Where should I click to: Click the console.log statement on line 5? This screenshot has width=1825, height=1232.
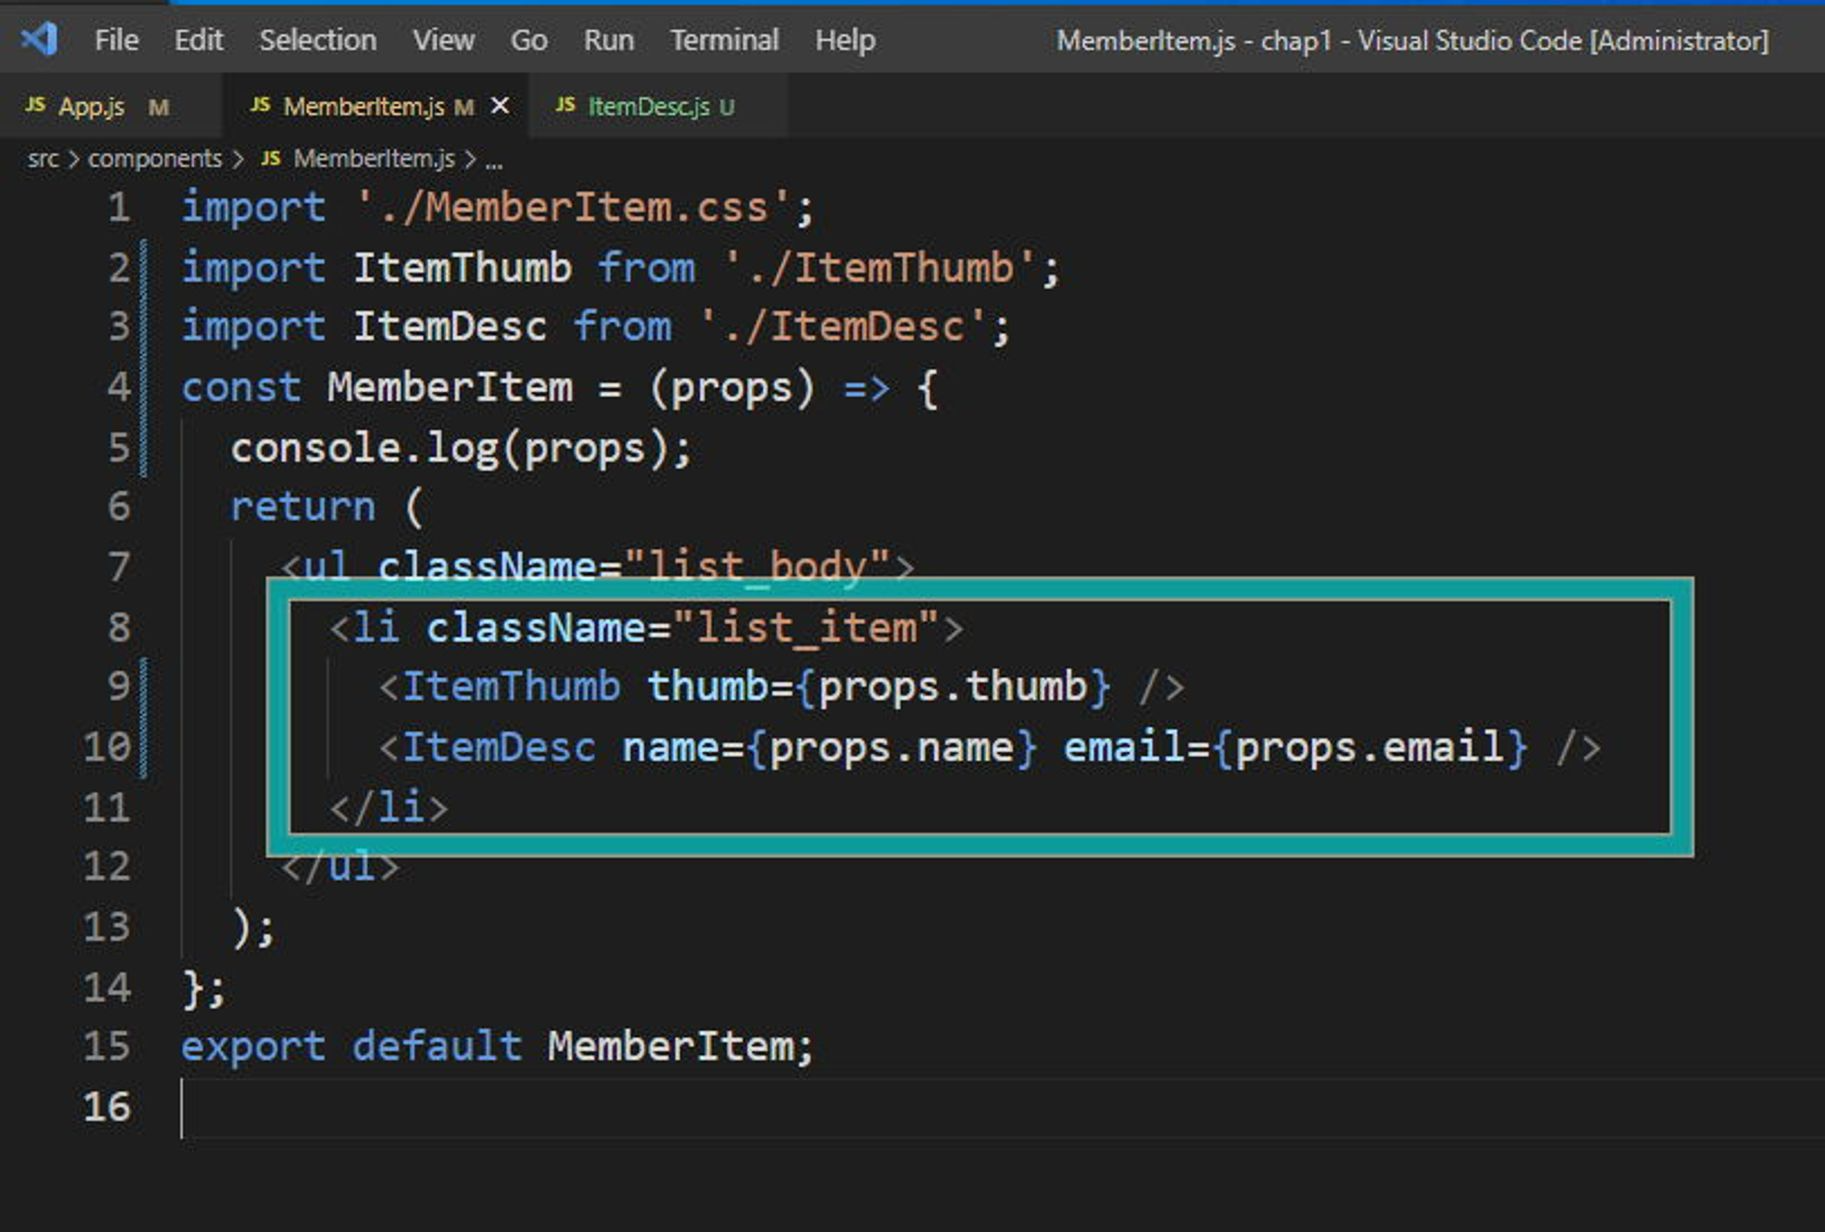460,448
